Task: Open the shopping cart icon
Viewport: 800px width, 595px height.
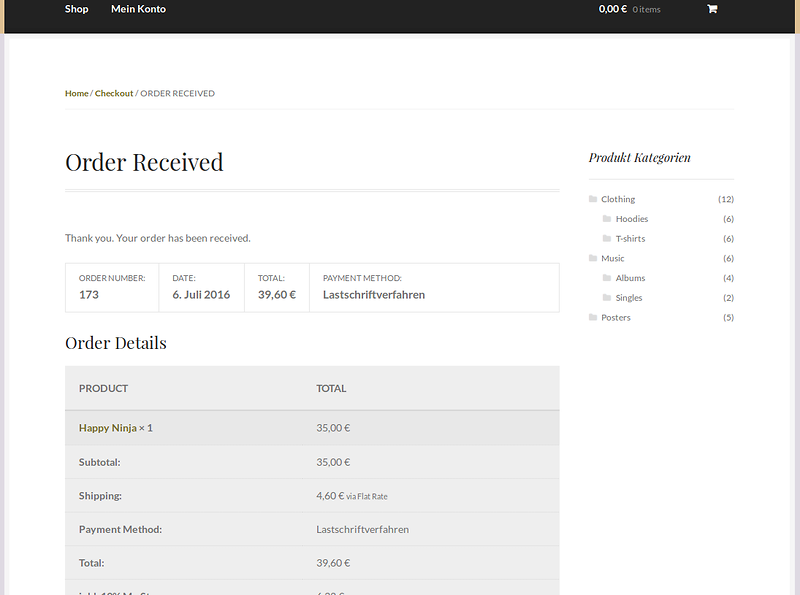Action: [712, 9]
